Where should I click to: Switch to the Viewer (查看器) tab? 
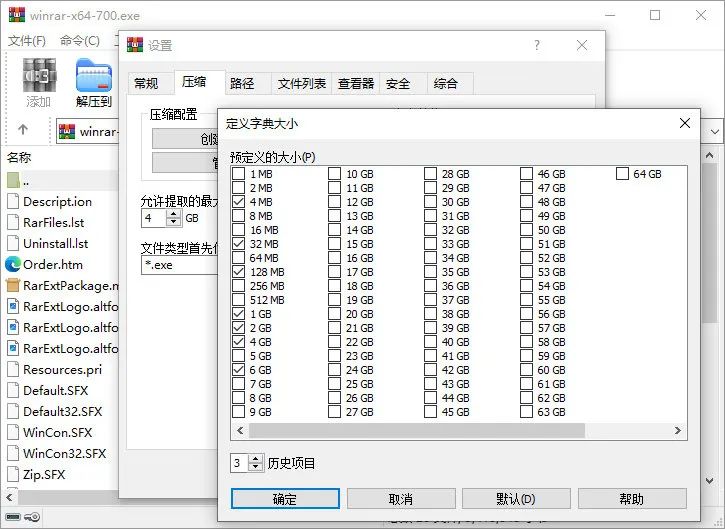click(x=356, y=84)
